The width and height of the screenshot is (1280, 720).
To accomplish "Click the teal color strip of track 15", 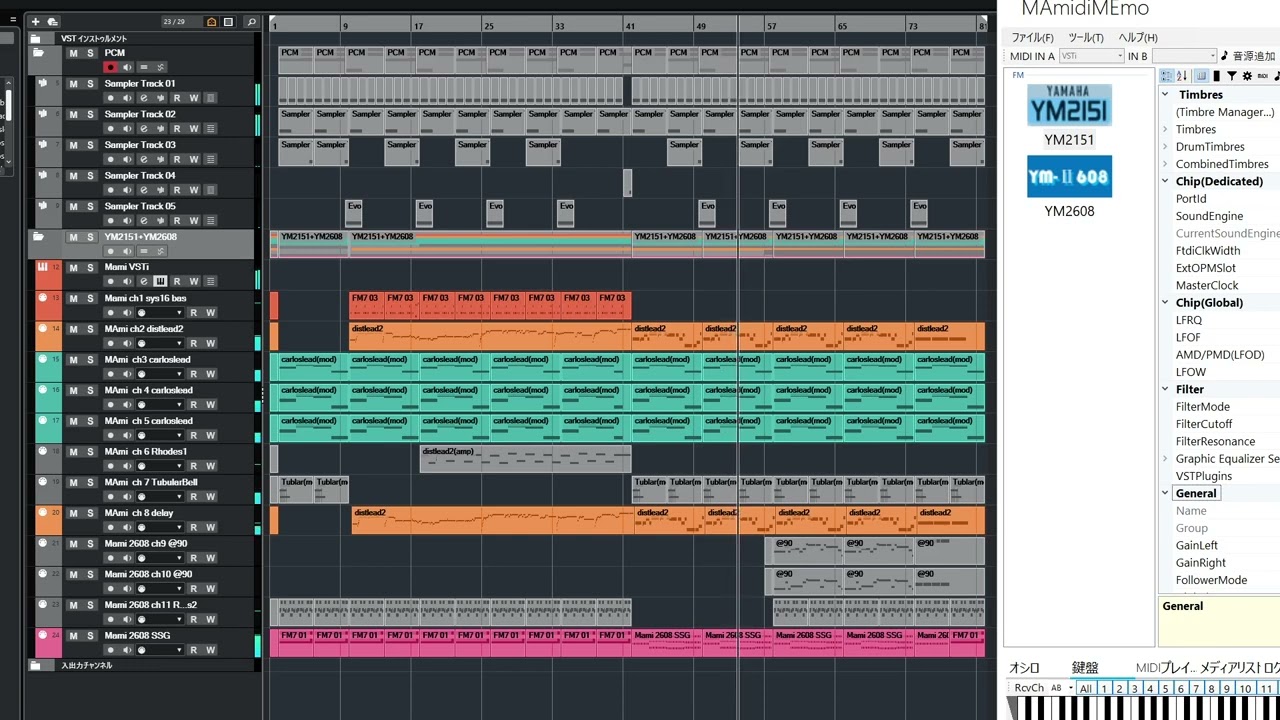I will click(49, 367).
